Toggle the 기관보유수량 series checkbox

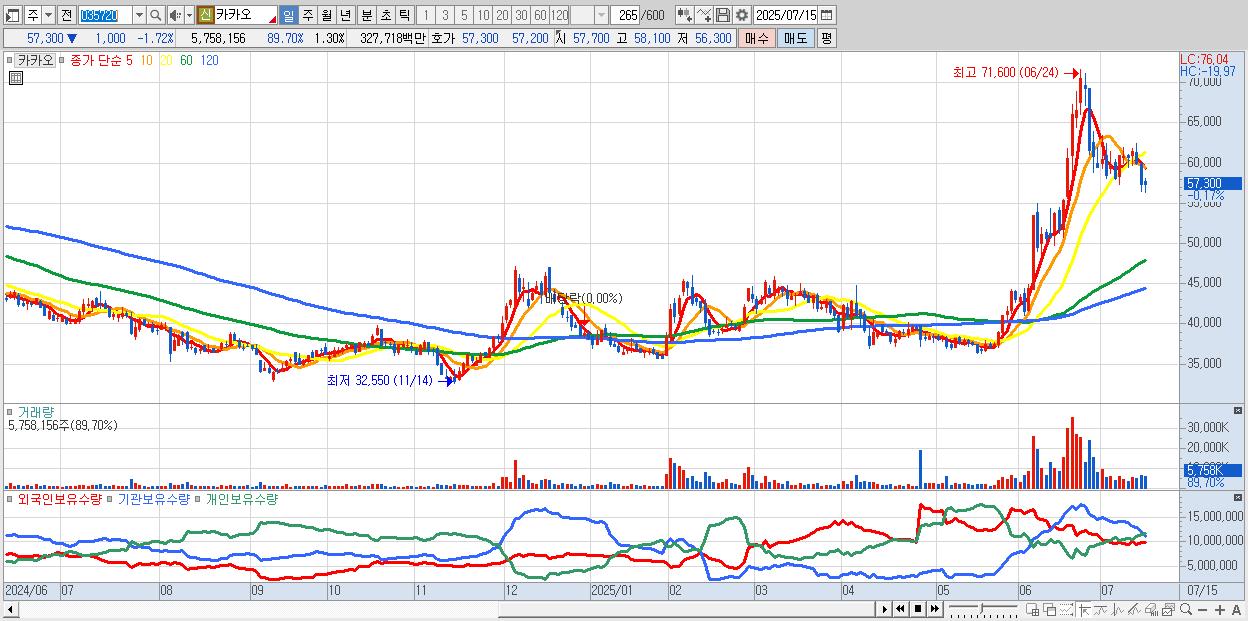pos(111,498)
